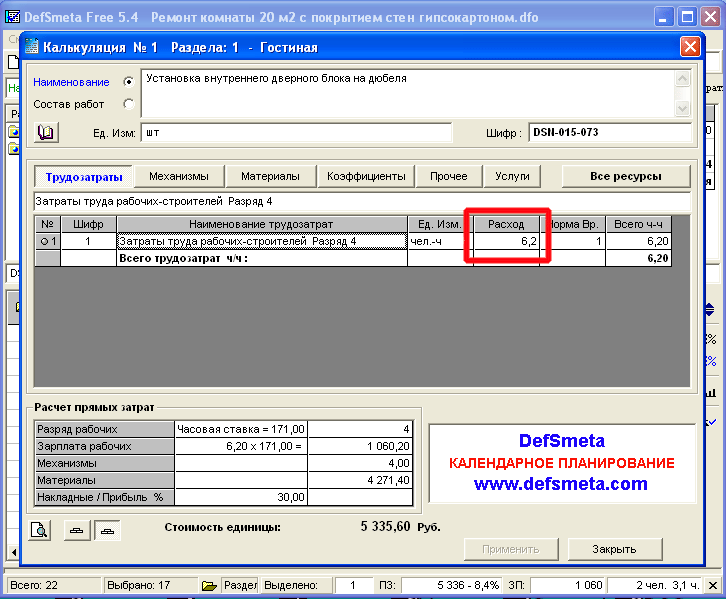Click the print preview magnifier icon
Screen dimensions: 726x599
tap(40, 530)
